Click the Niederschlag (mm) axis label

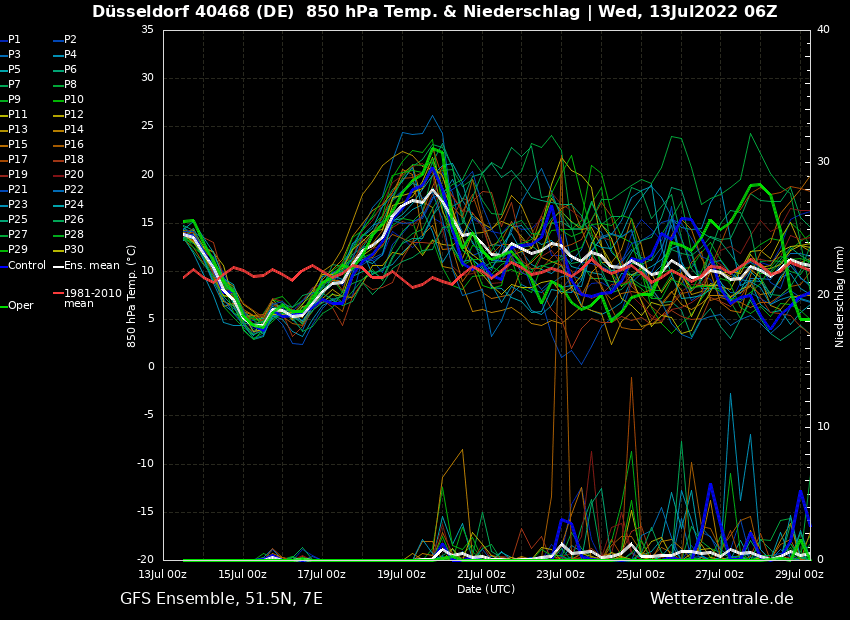pyautogui.click(x=840, y=296)
